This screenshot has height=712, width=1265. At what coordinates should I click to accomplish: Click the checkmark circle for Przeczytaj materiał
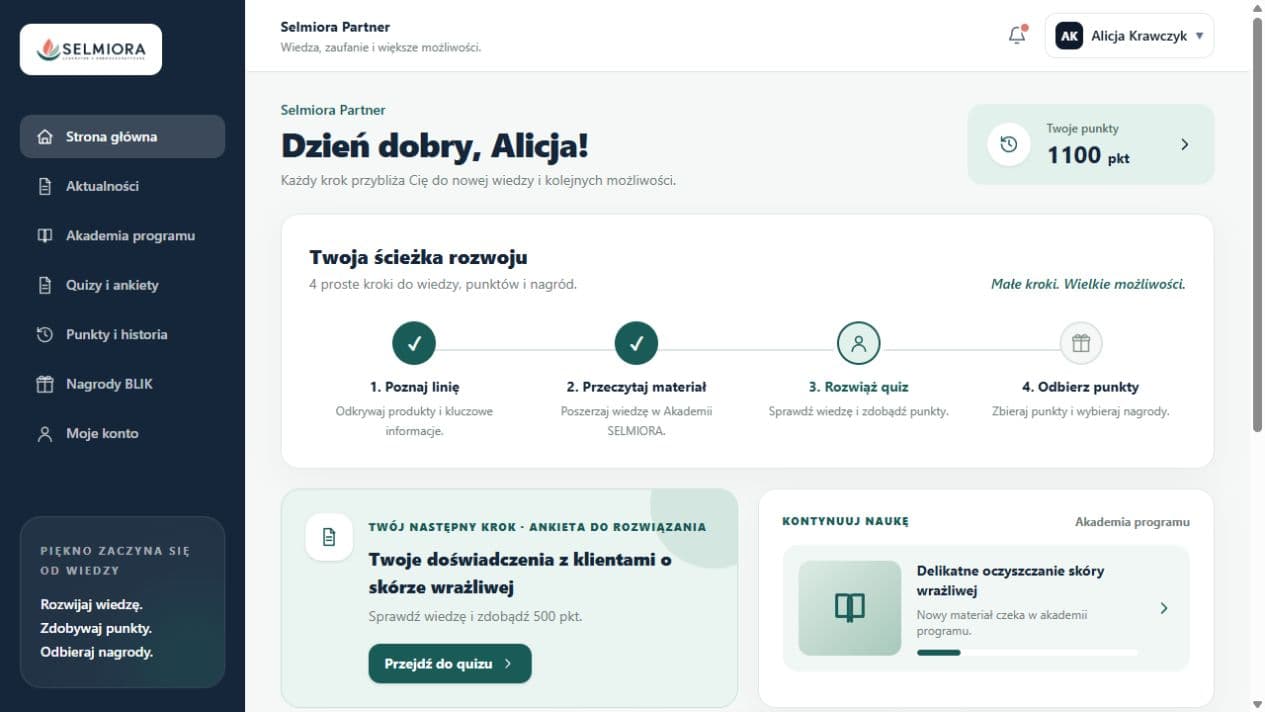pyautogui.click(x=636, y=343)
